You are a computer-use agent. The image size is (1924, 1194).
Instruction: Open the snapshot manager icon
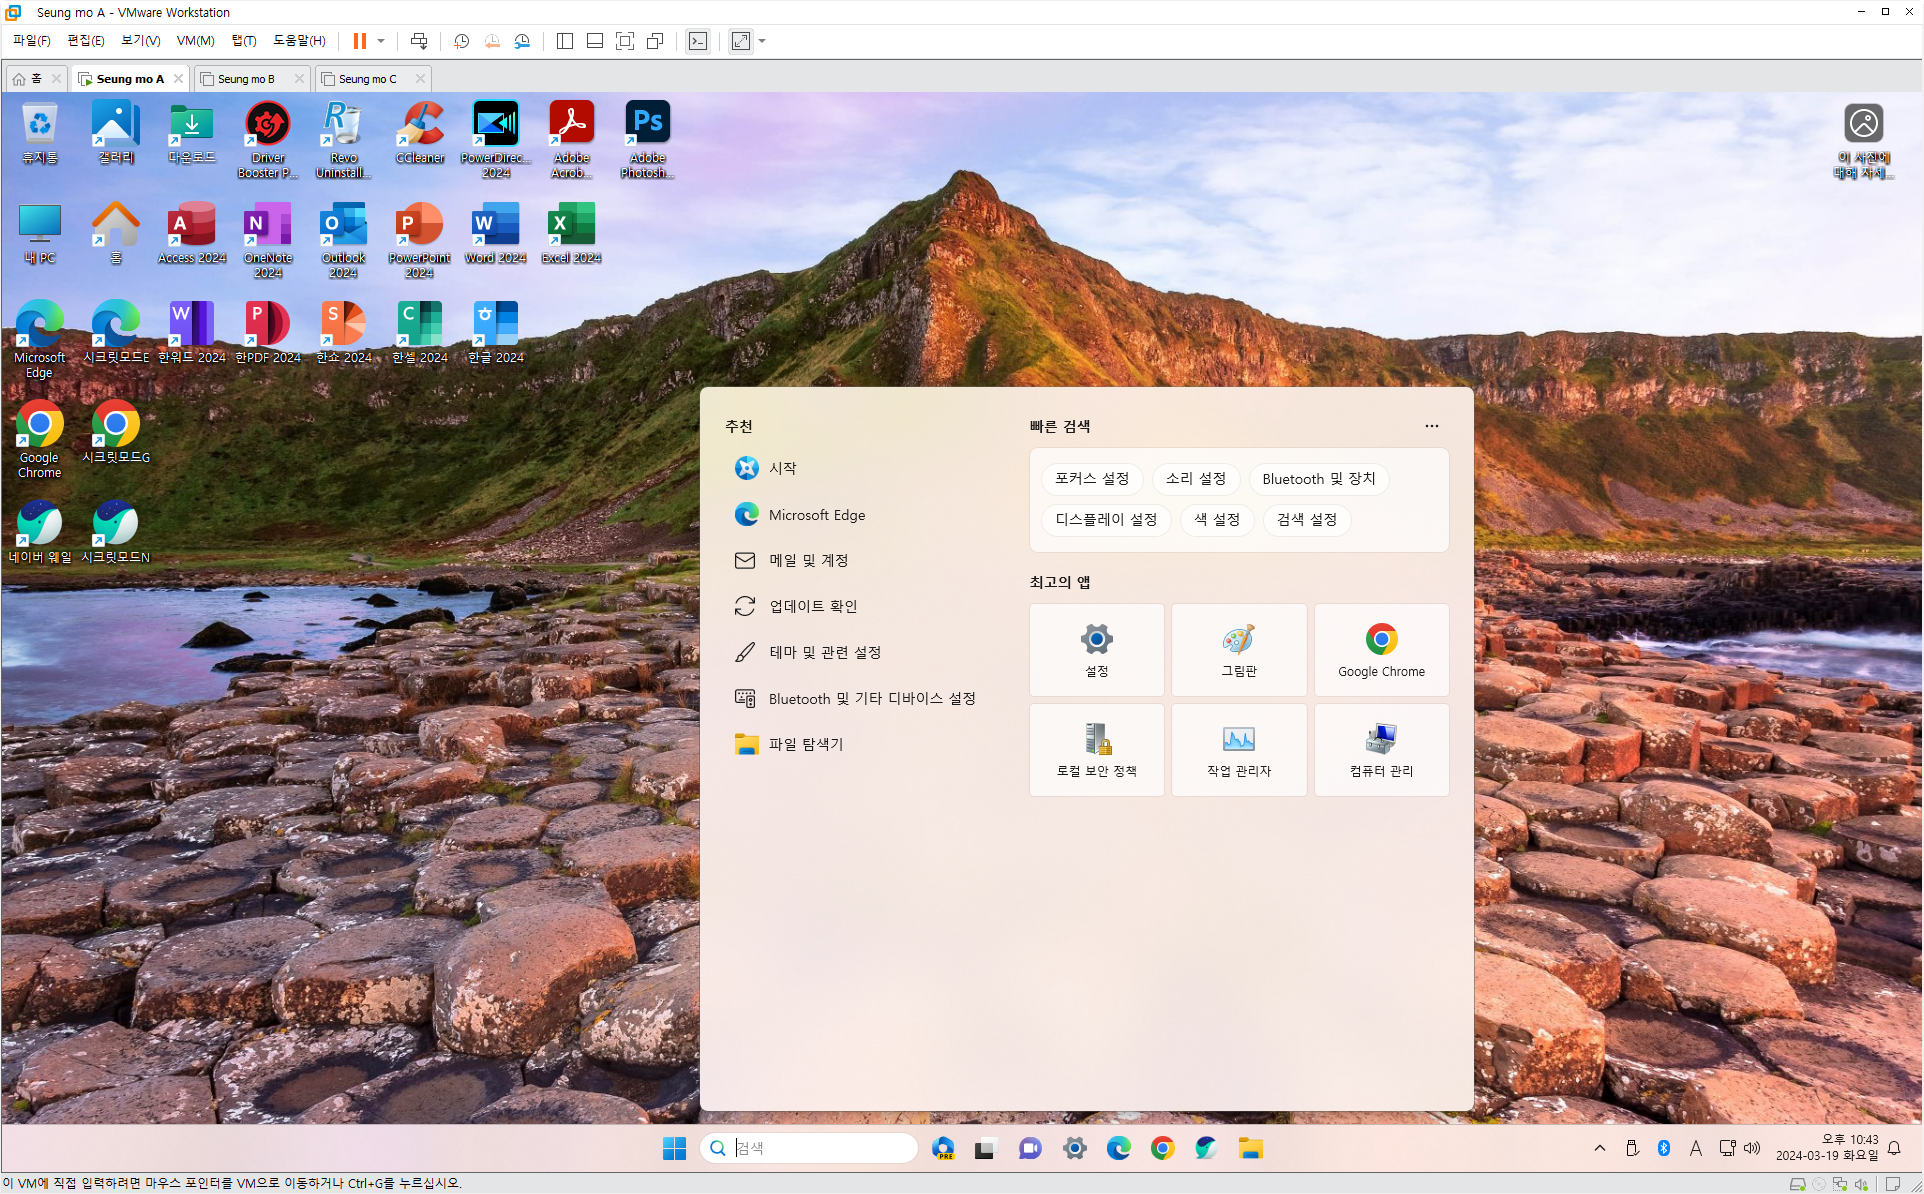[x=522, y=41]
